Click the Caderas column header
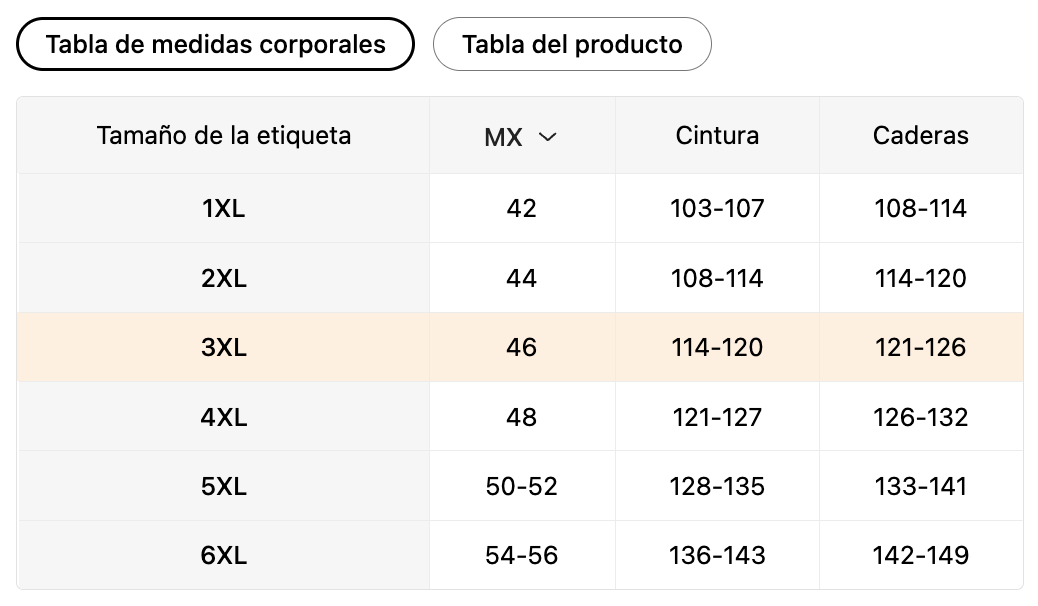The width and height of the screenshot is (1038, 606). pyautogui.click(x=920, y=135)
